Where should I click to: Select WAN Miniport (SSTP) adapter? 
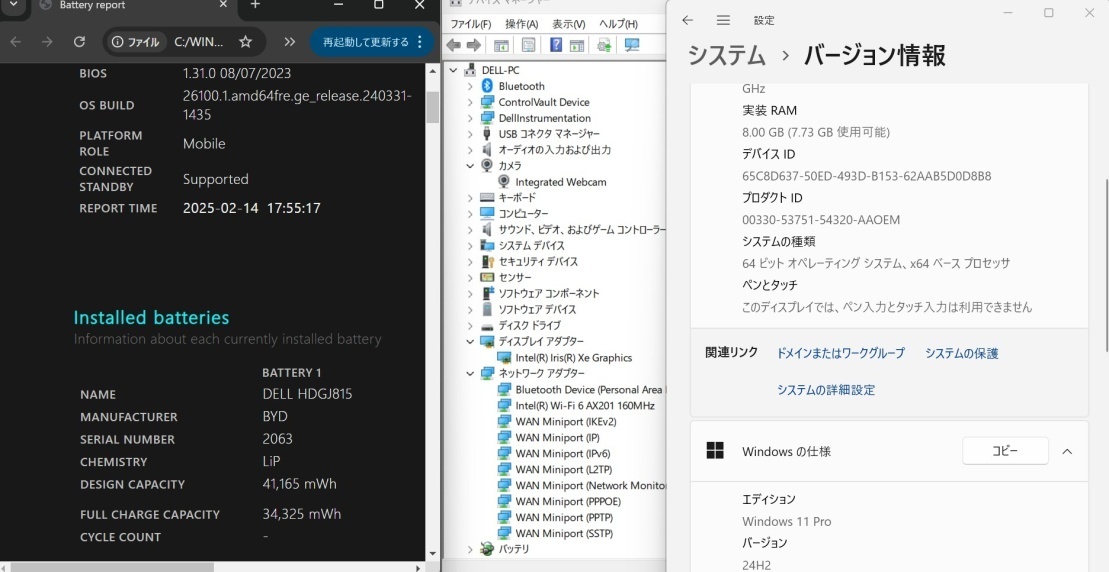[564, 533]
